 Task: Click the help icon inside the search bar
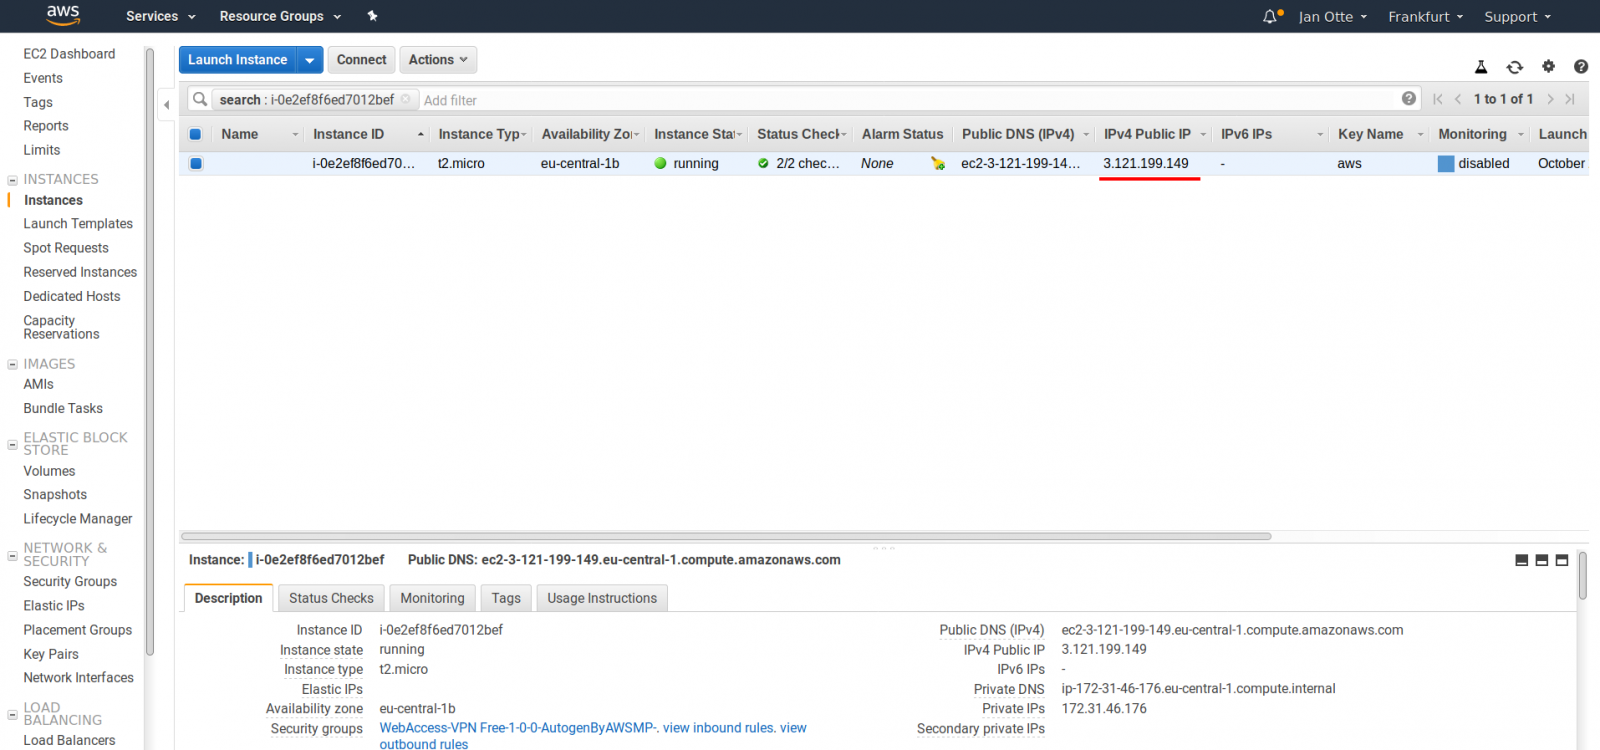(x=1408, y=99)
